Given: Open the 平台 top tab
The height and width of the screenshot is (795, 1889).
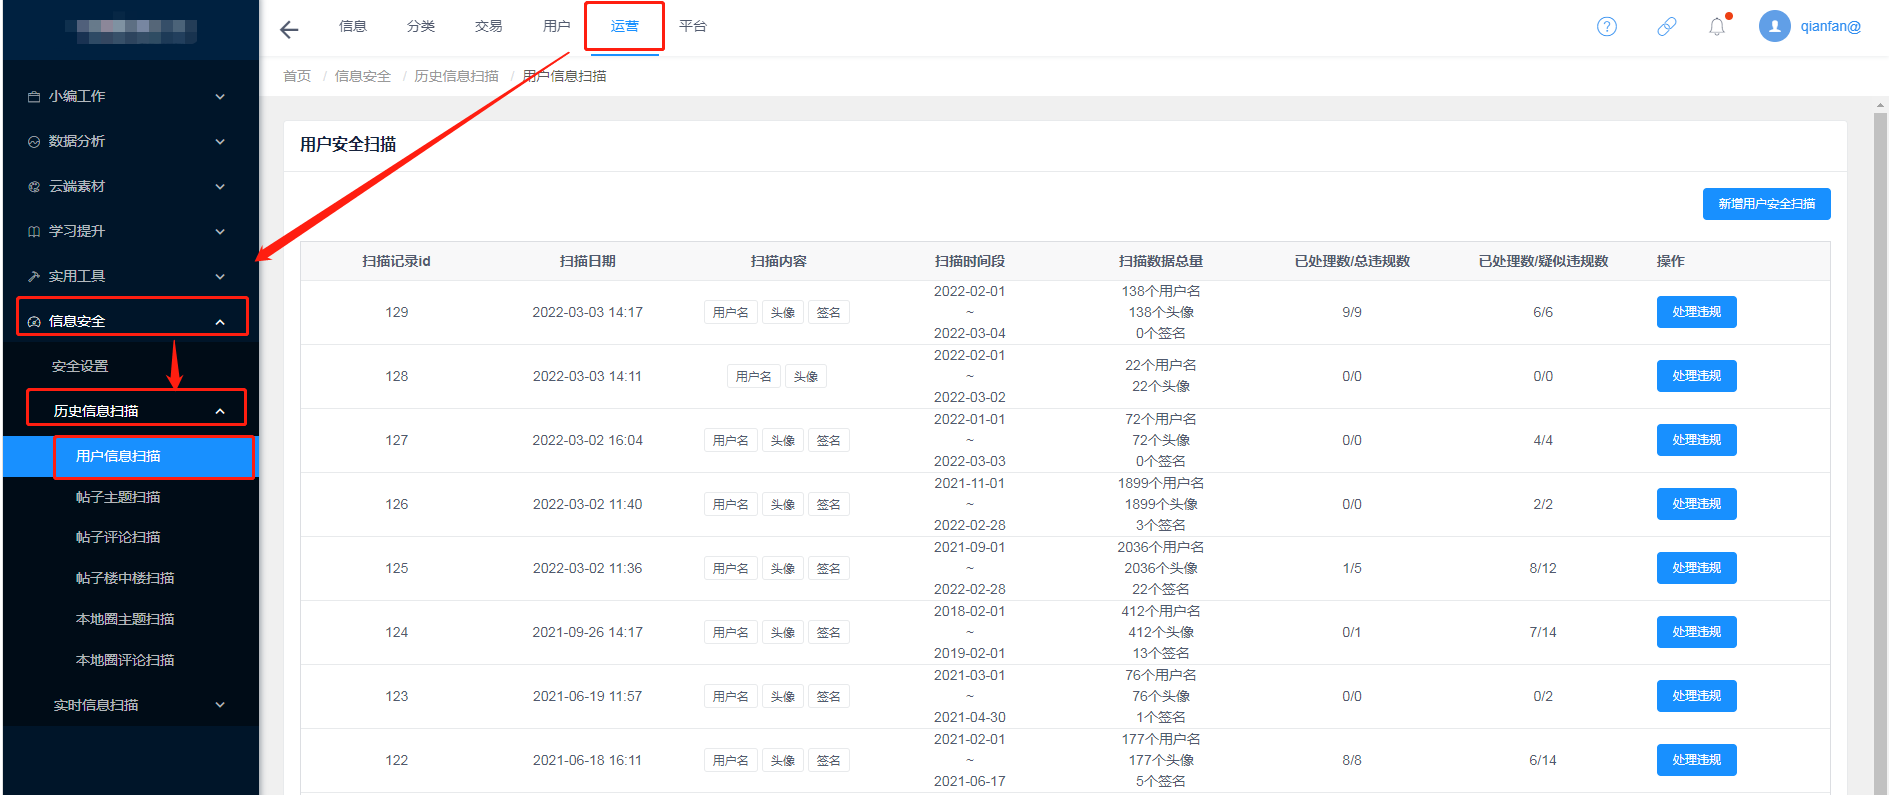Looking at the screenshot, I should click(x=693, y=26).
